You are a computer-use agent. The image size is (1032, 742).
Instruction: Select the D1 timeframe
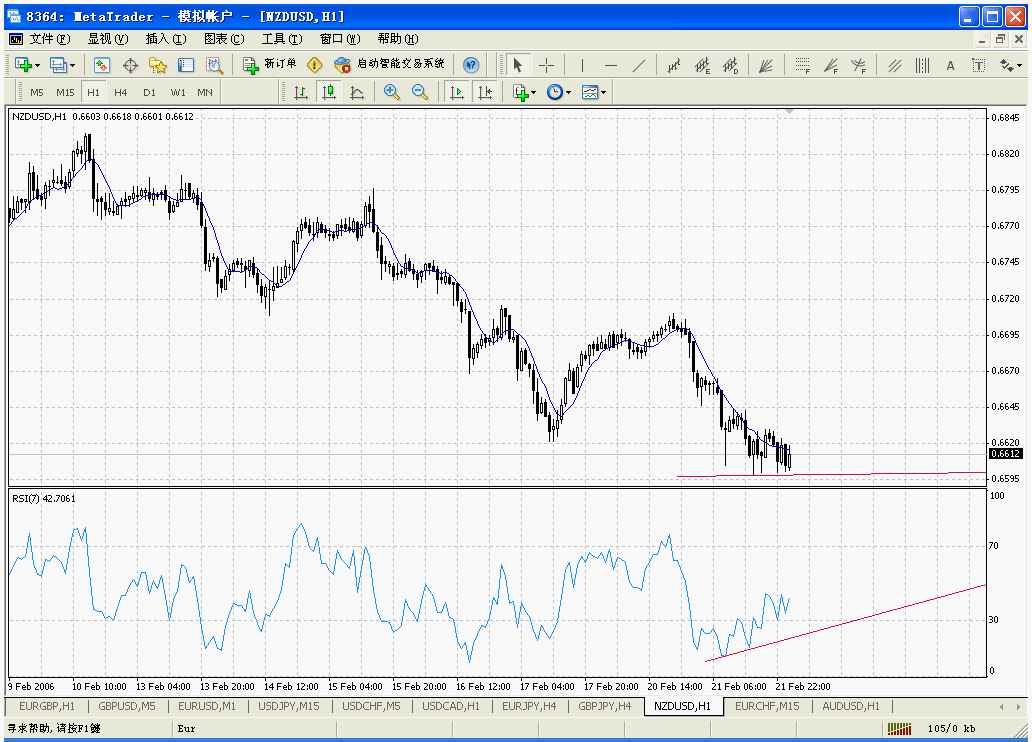pyautogui.click(x=149, y=92)
